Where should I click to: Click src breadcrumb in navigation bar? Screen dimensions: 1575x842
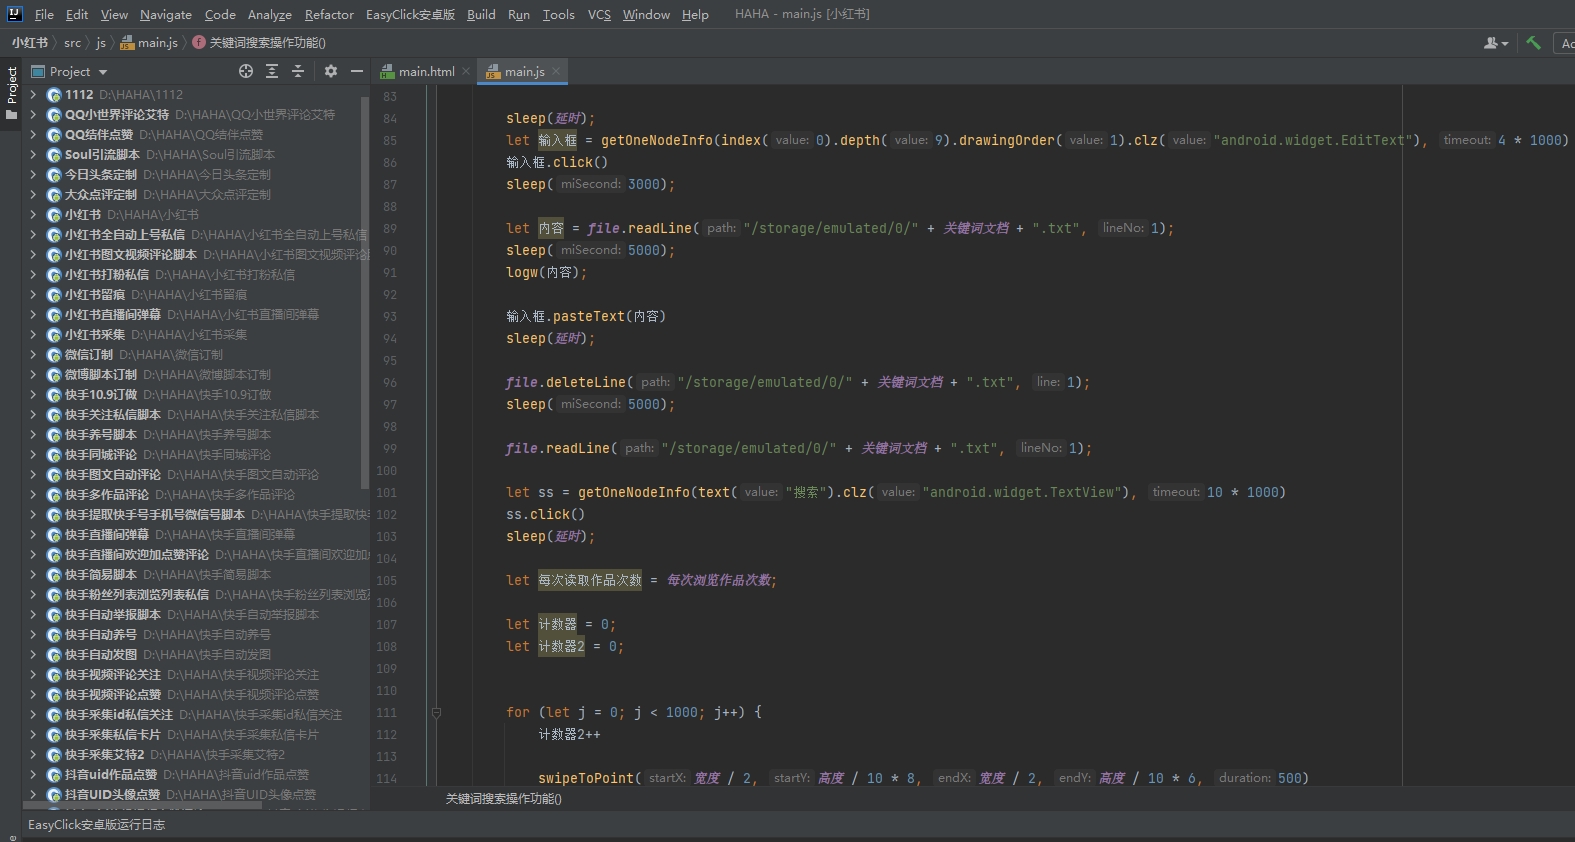[73, 42]
